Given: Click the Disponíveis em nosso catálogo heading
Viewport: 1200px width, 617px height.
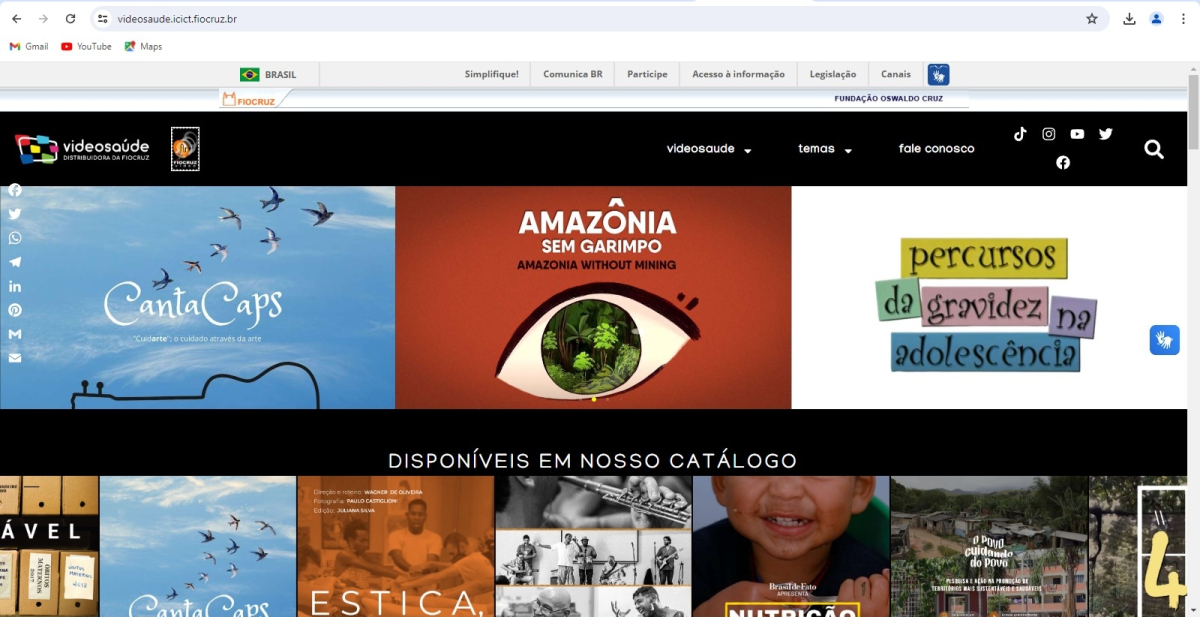Looking at the screenshot, I should pyautogui.click(x=593, y=461).
